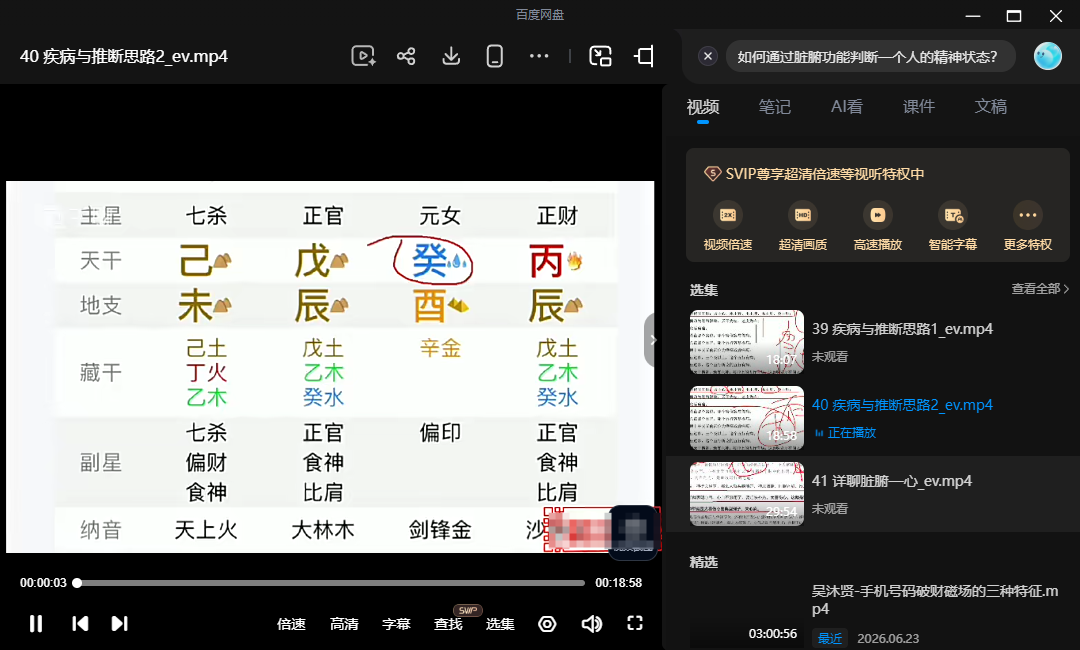Collapse the side panel with arrow handle
Viewport: 1080px width, 650px height.
point(652,340)
